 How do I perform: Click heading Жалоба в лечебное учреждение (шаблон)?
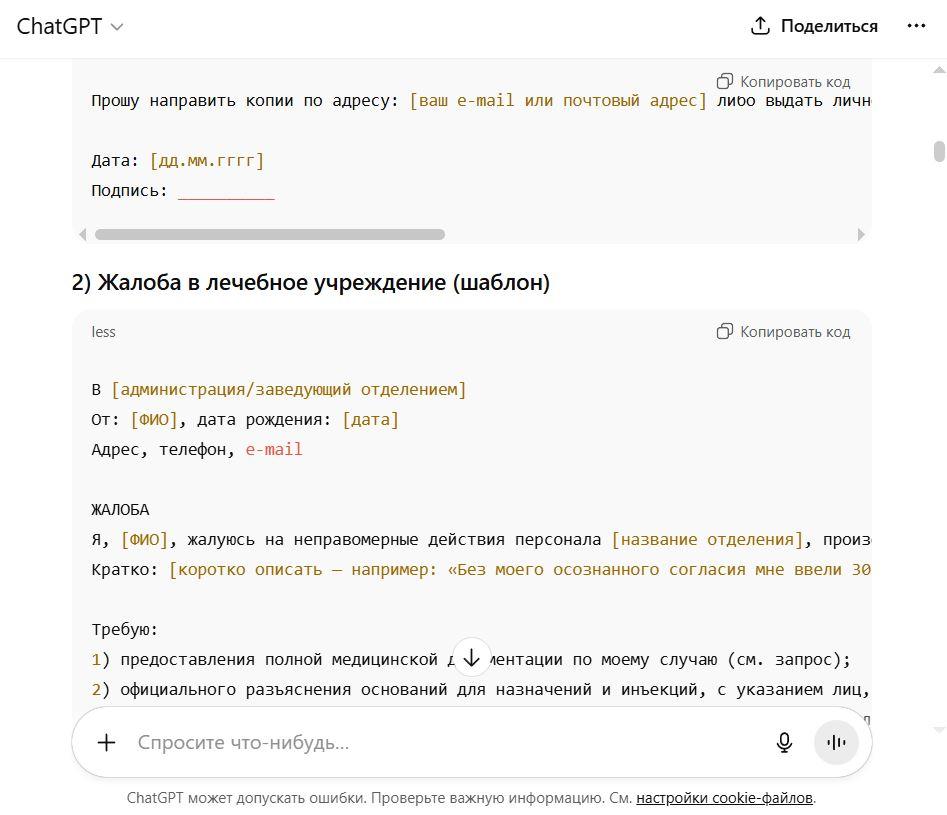tap(310, 282)
